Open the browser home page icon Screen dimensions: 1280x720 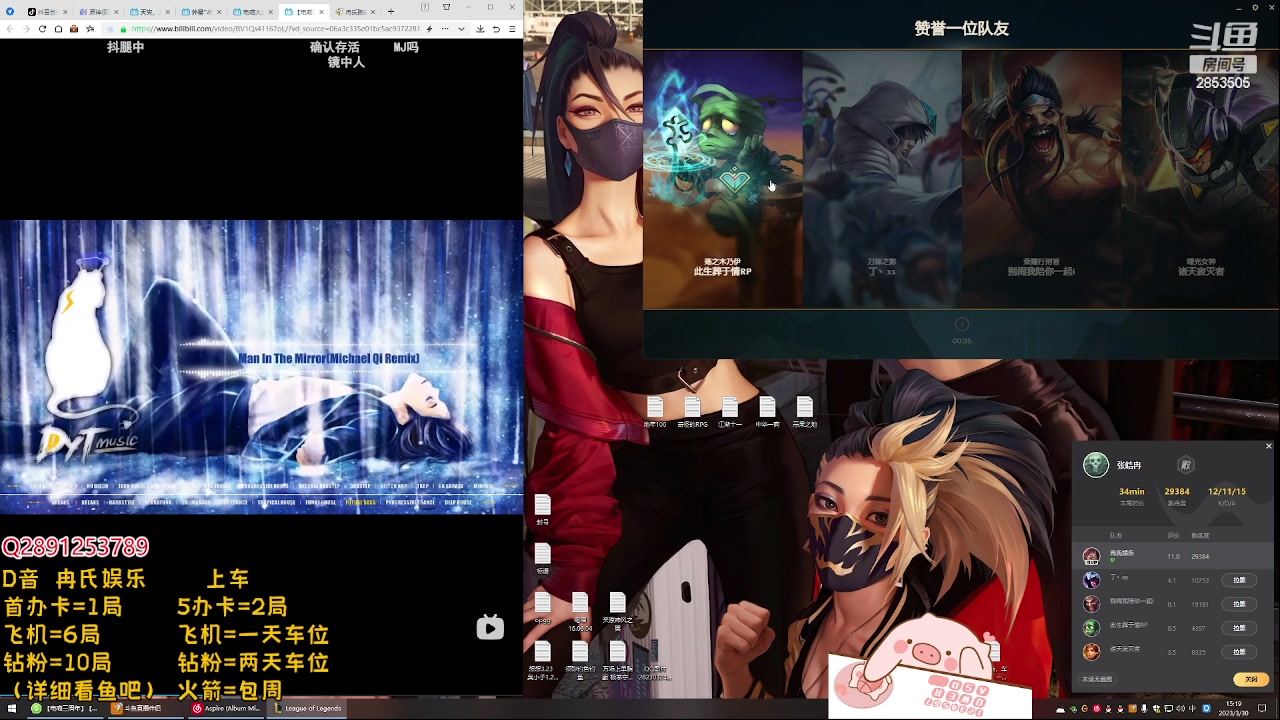(58, 29)
